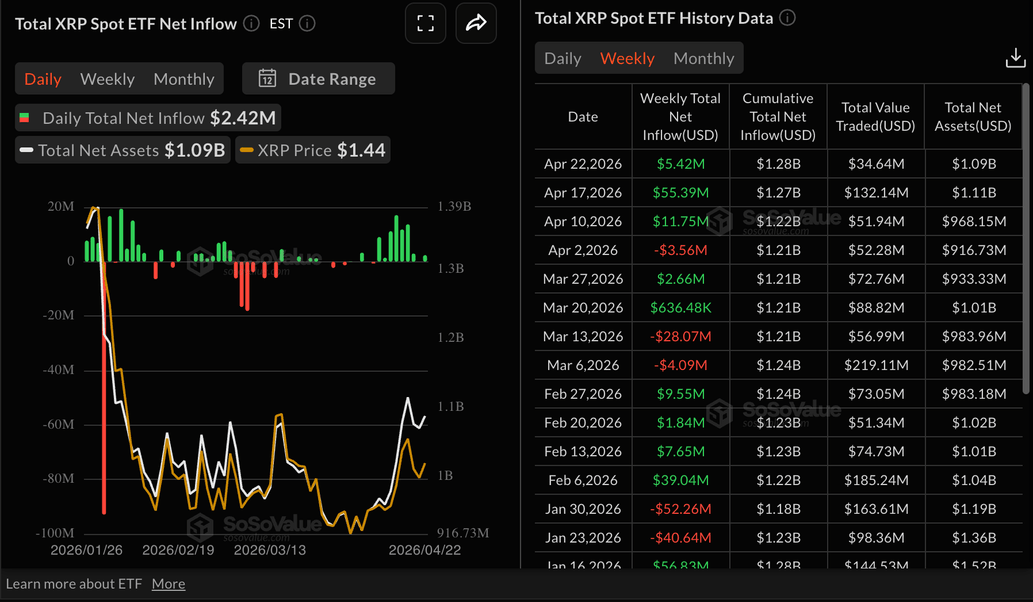Toggle the Total Net Assets chart series
This screenshot has height=602, width=1033.
[x=122, y=151]
